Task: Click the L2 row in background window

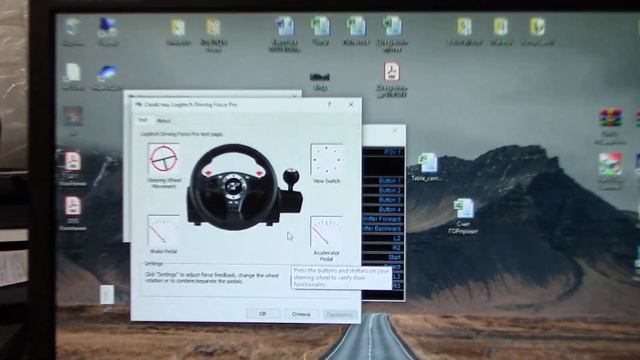Action: tap(383, 238)
